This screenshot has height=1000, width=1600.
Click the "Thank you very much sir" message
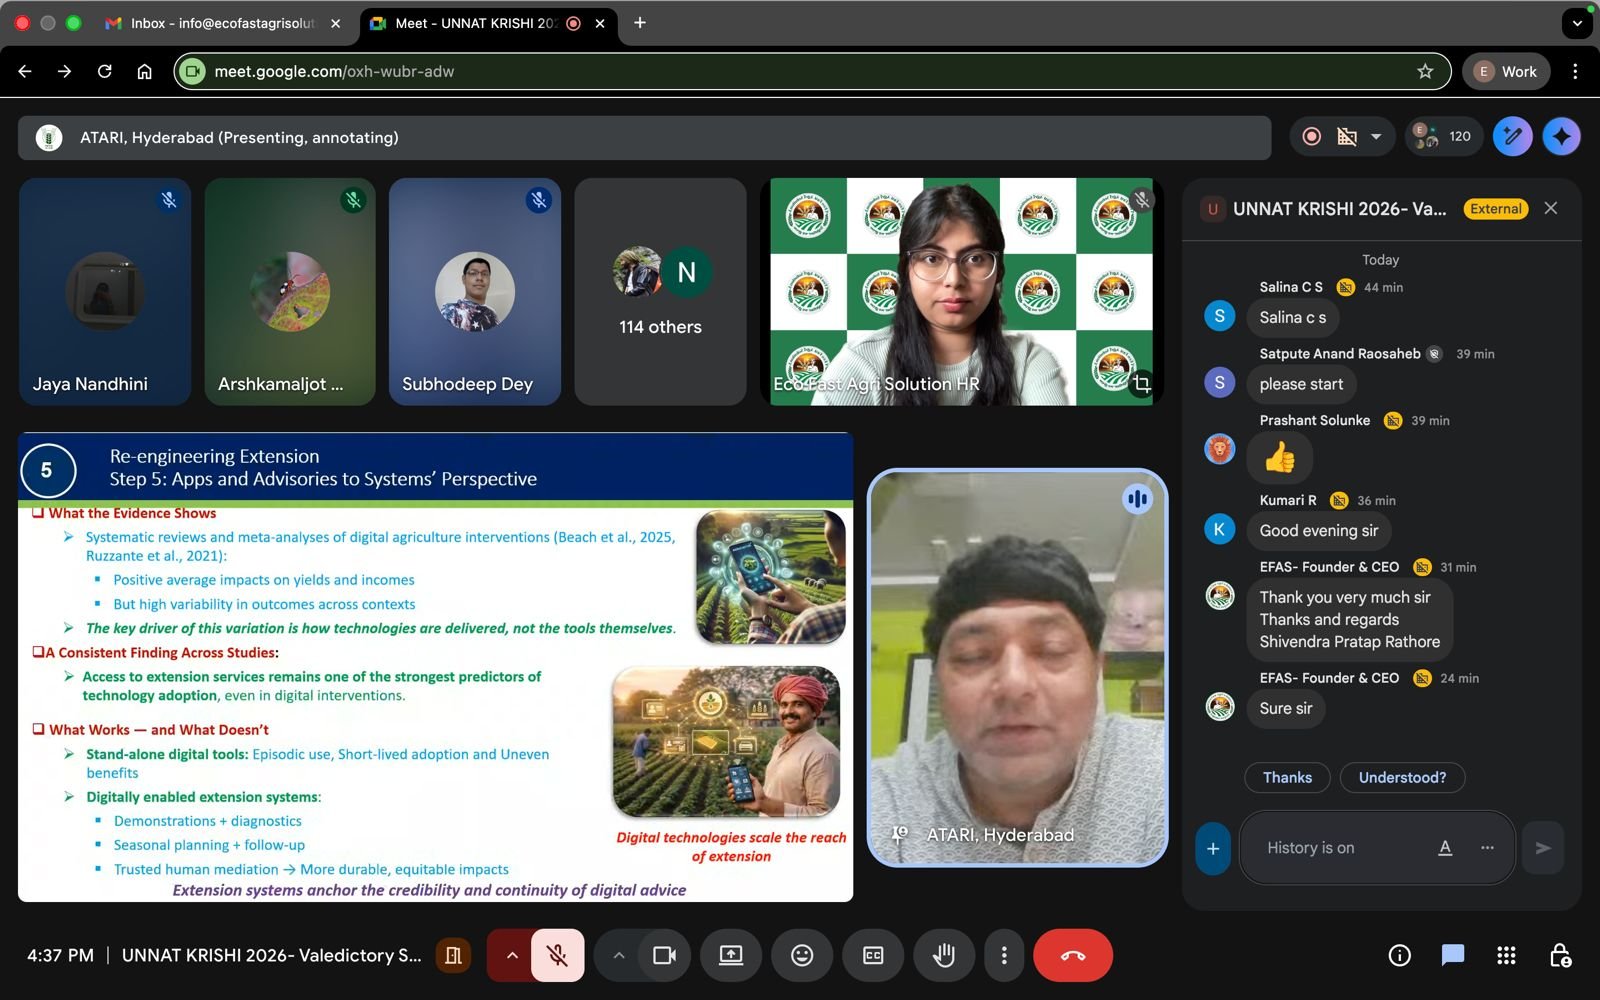click(1349, 619)
